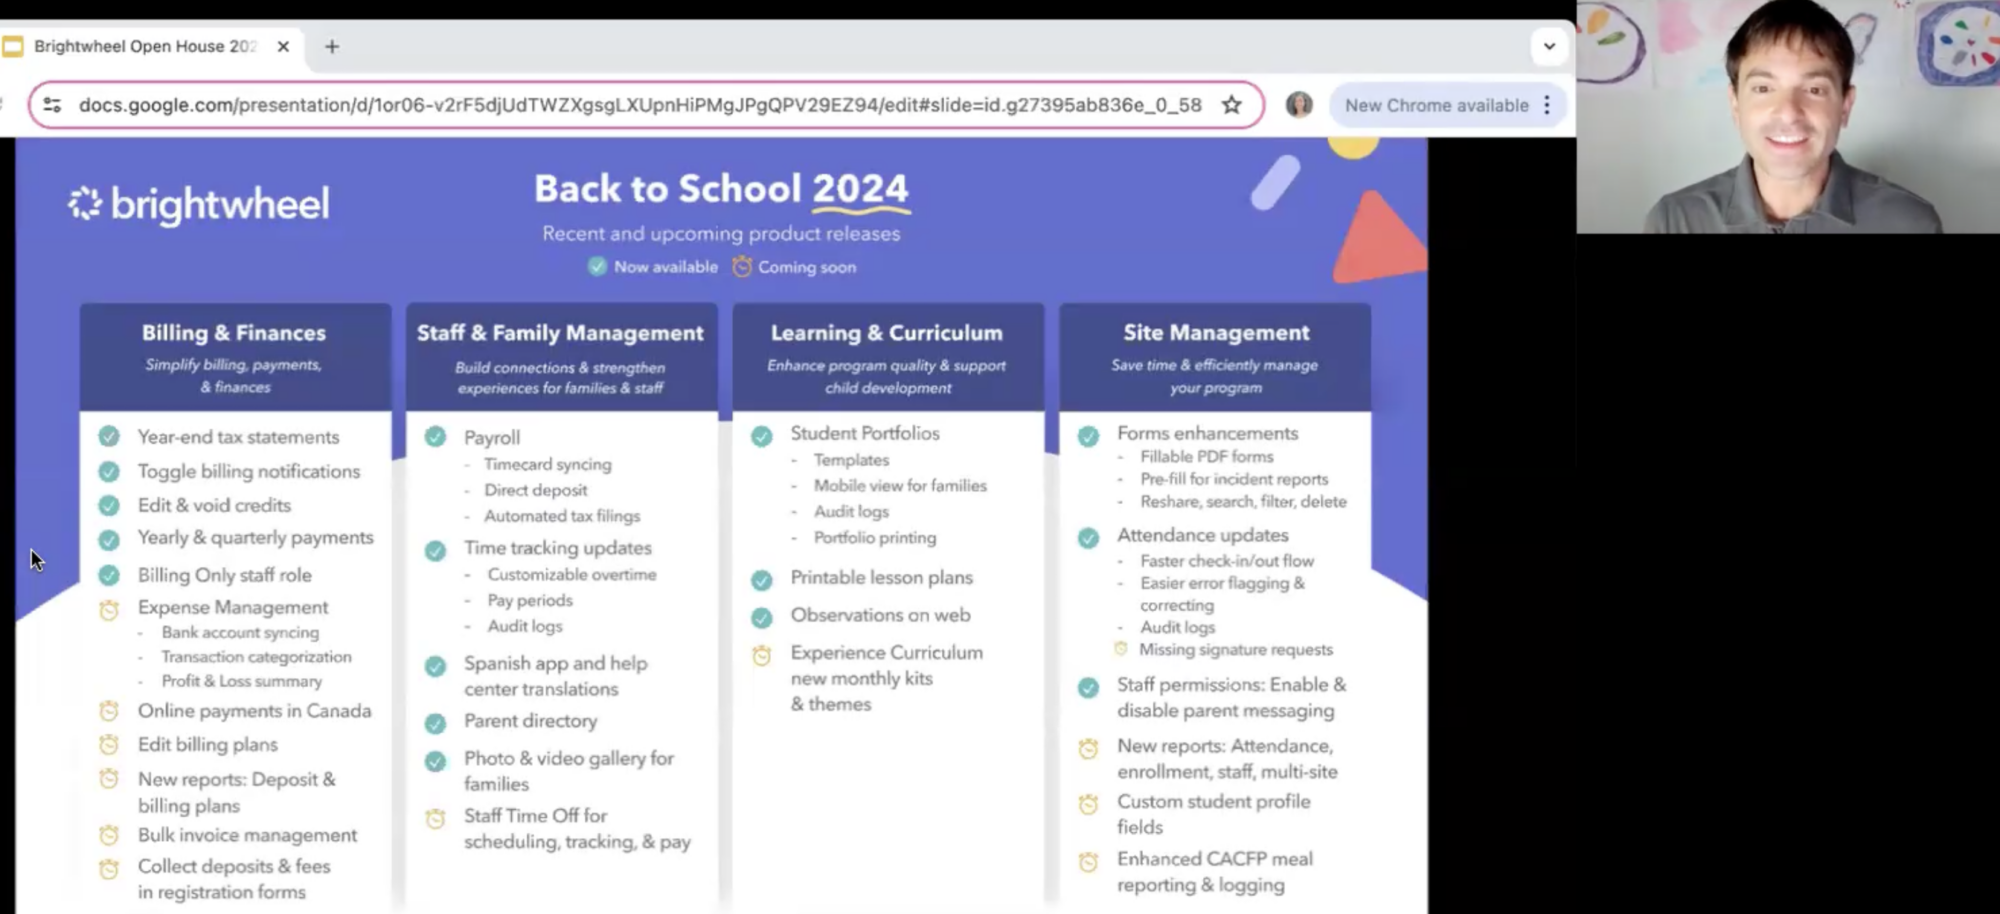Click 'Photo & video gallery for families'
Image resolution: width=2000 pixels, height=914 pixels.
click(568, 771)
